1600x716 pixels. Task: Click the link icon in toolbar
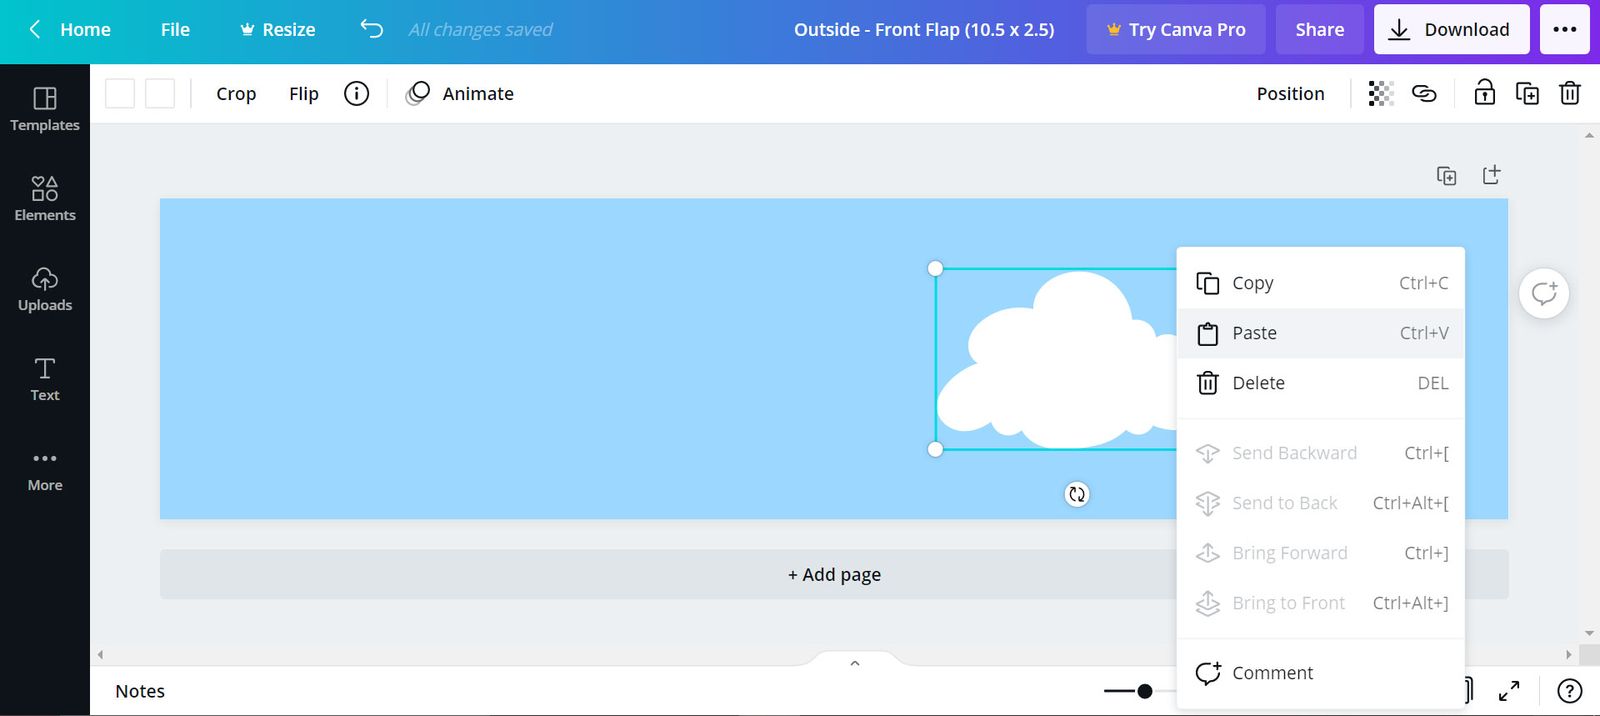click(1424, 94)
